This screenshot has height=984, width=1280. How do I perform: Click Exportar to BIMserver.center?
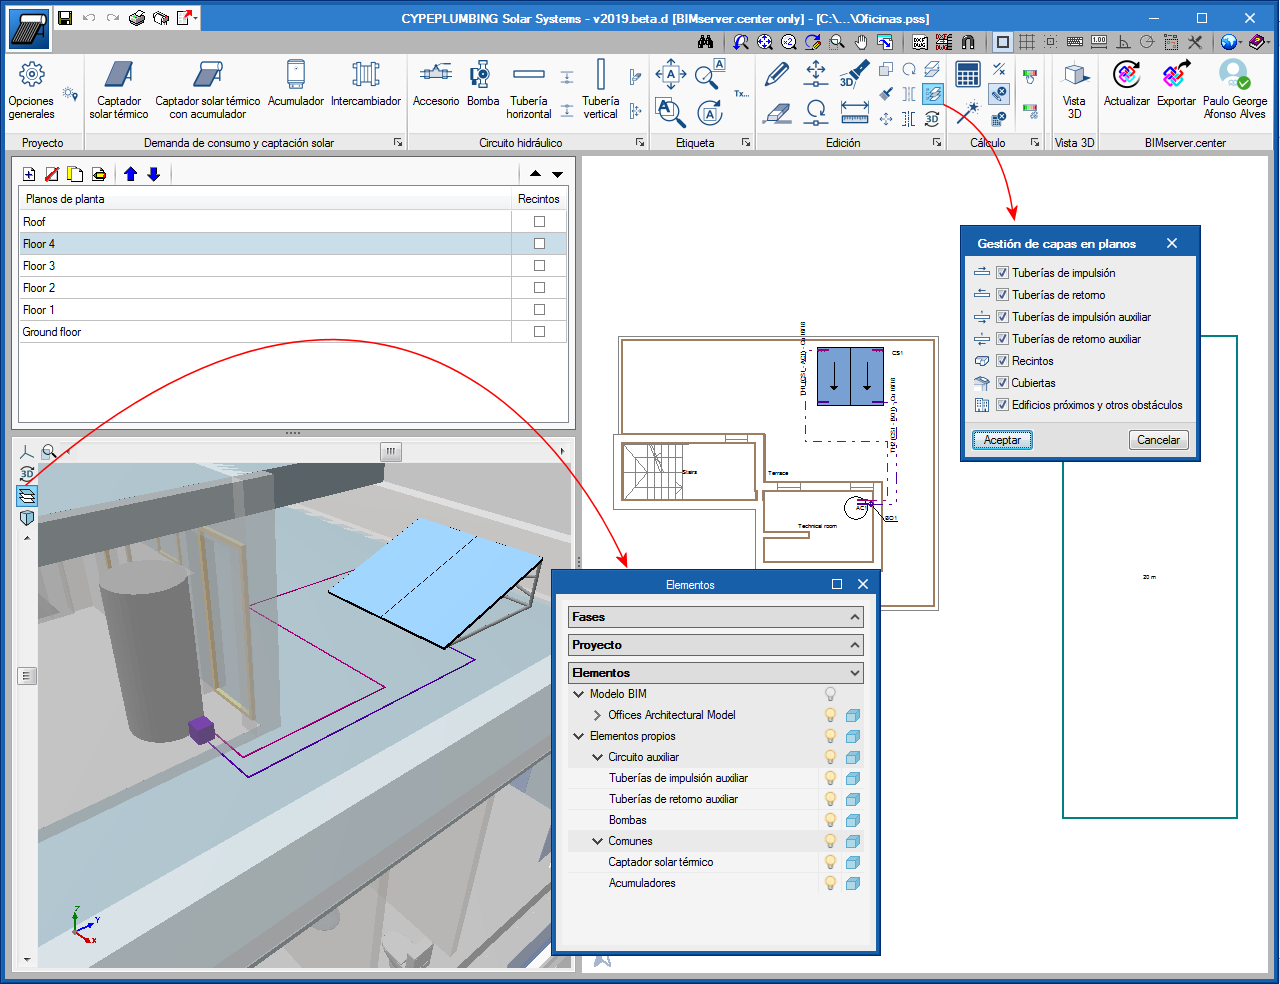[1176, 84]
